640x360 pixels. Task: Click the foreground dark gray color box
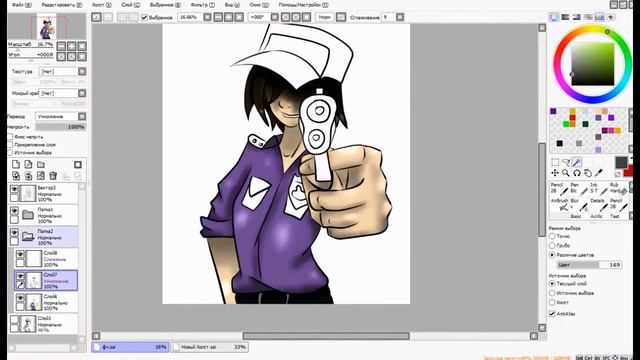(x=621, y=162)
